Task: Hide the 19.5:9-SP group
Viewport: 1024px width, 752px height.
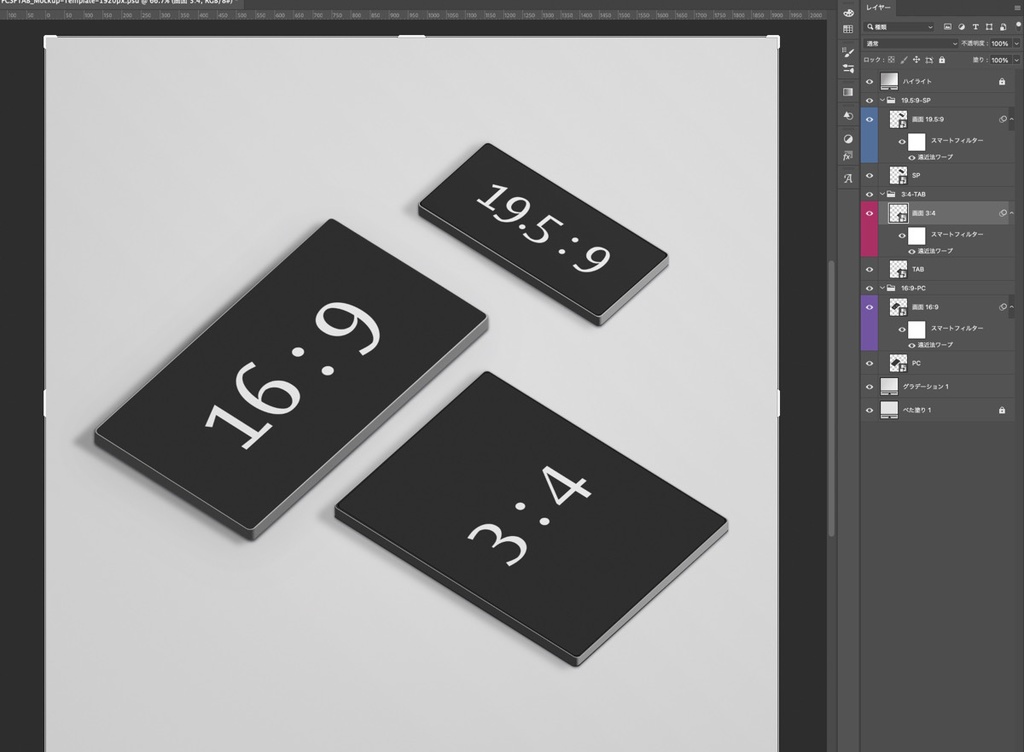Action: coord(869,101)
